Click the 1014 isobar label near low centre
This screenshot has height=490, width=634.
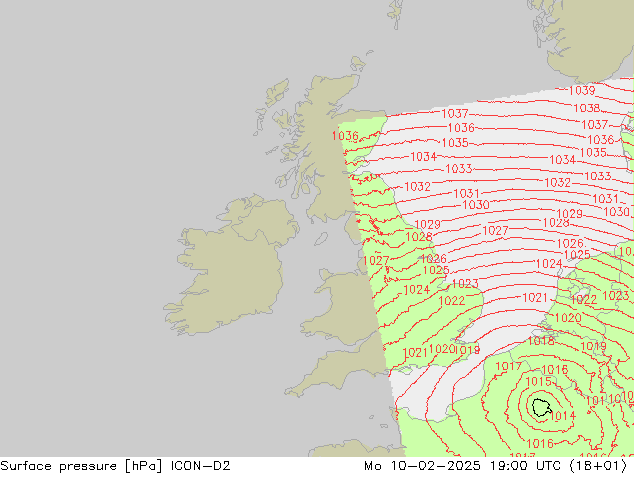point(562,416)
